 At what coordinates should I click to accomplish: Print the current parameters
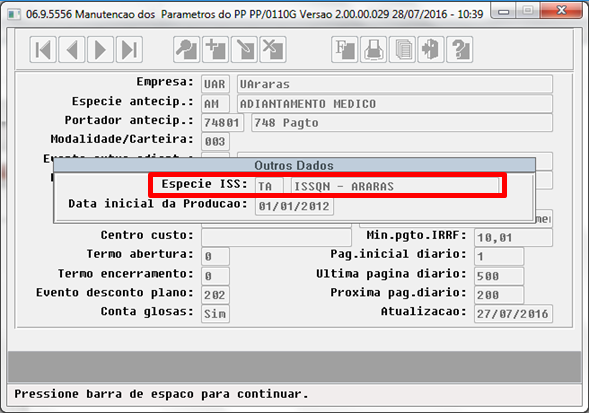coord(373,49)
